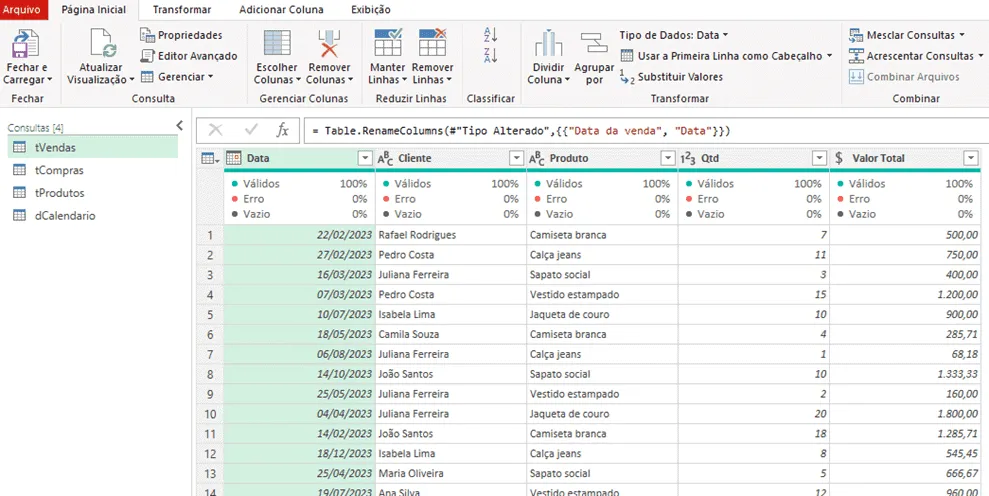The image size is (989, 496).
Task: Click the date '18/12/2023'
Action: tap(344, 453)
